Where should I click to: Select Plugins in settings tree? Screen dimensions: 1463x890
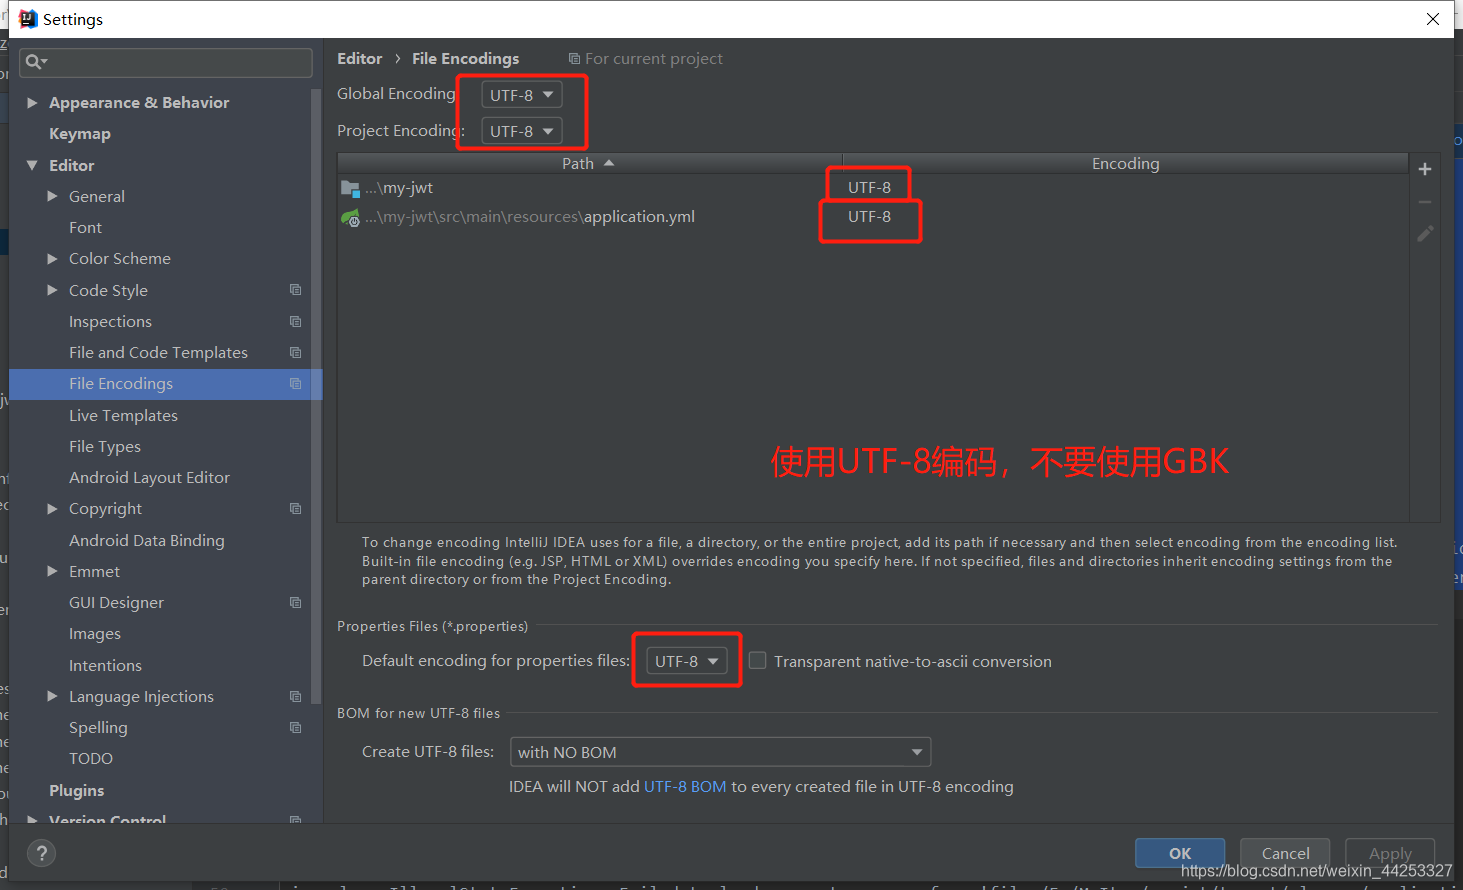coord(77,790)
